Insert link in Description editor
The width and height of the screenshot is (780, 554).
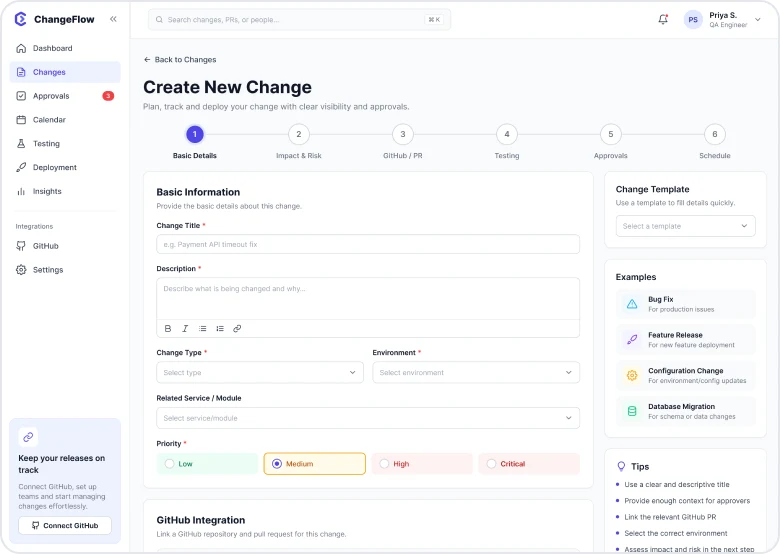(x=237, y=329)
